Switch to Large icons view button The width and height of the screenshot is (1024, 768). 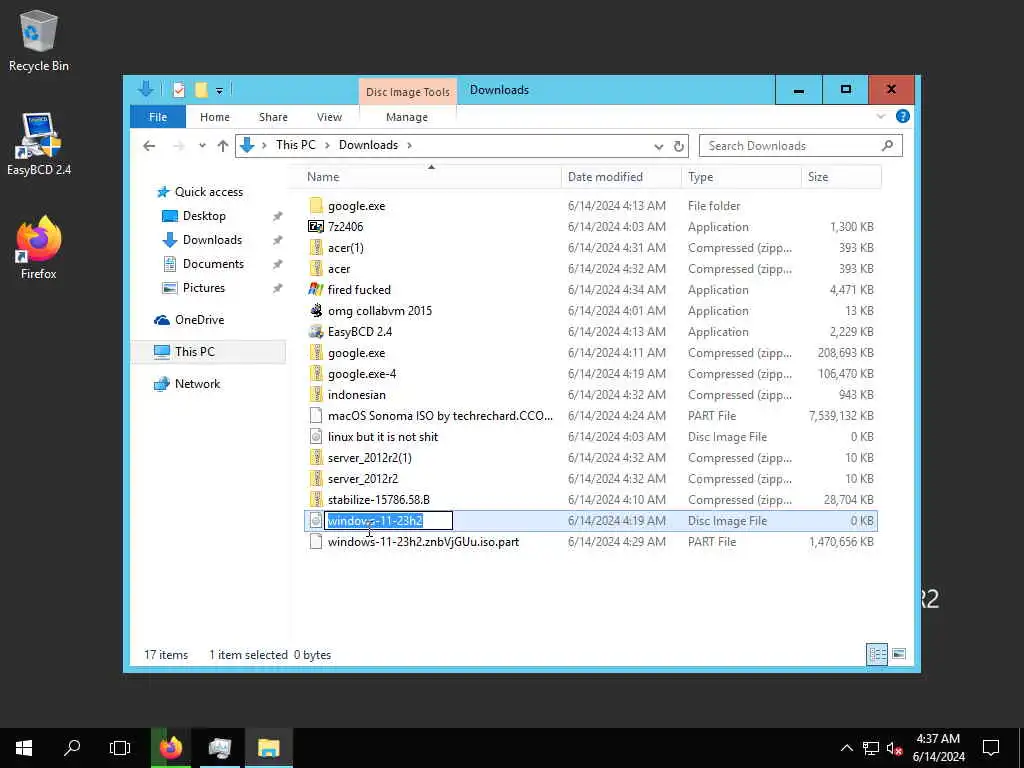tap(899, 654)
